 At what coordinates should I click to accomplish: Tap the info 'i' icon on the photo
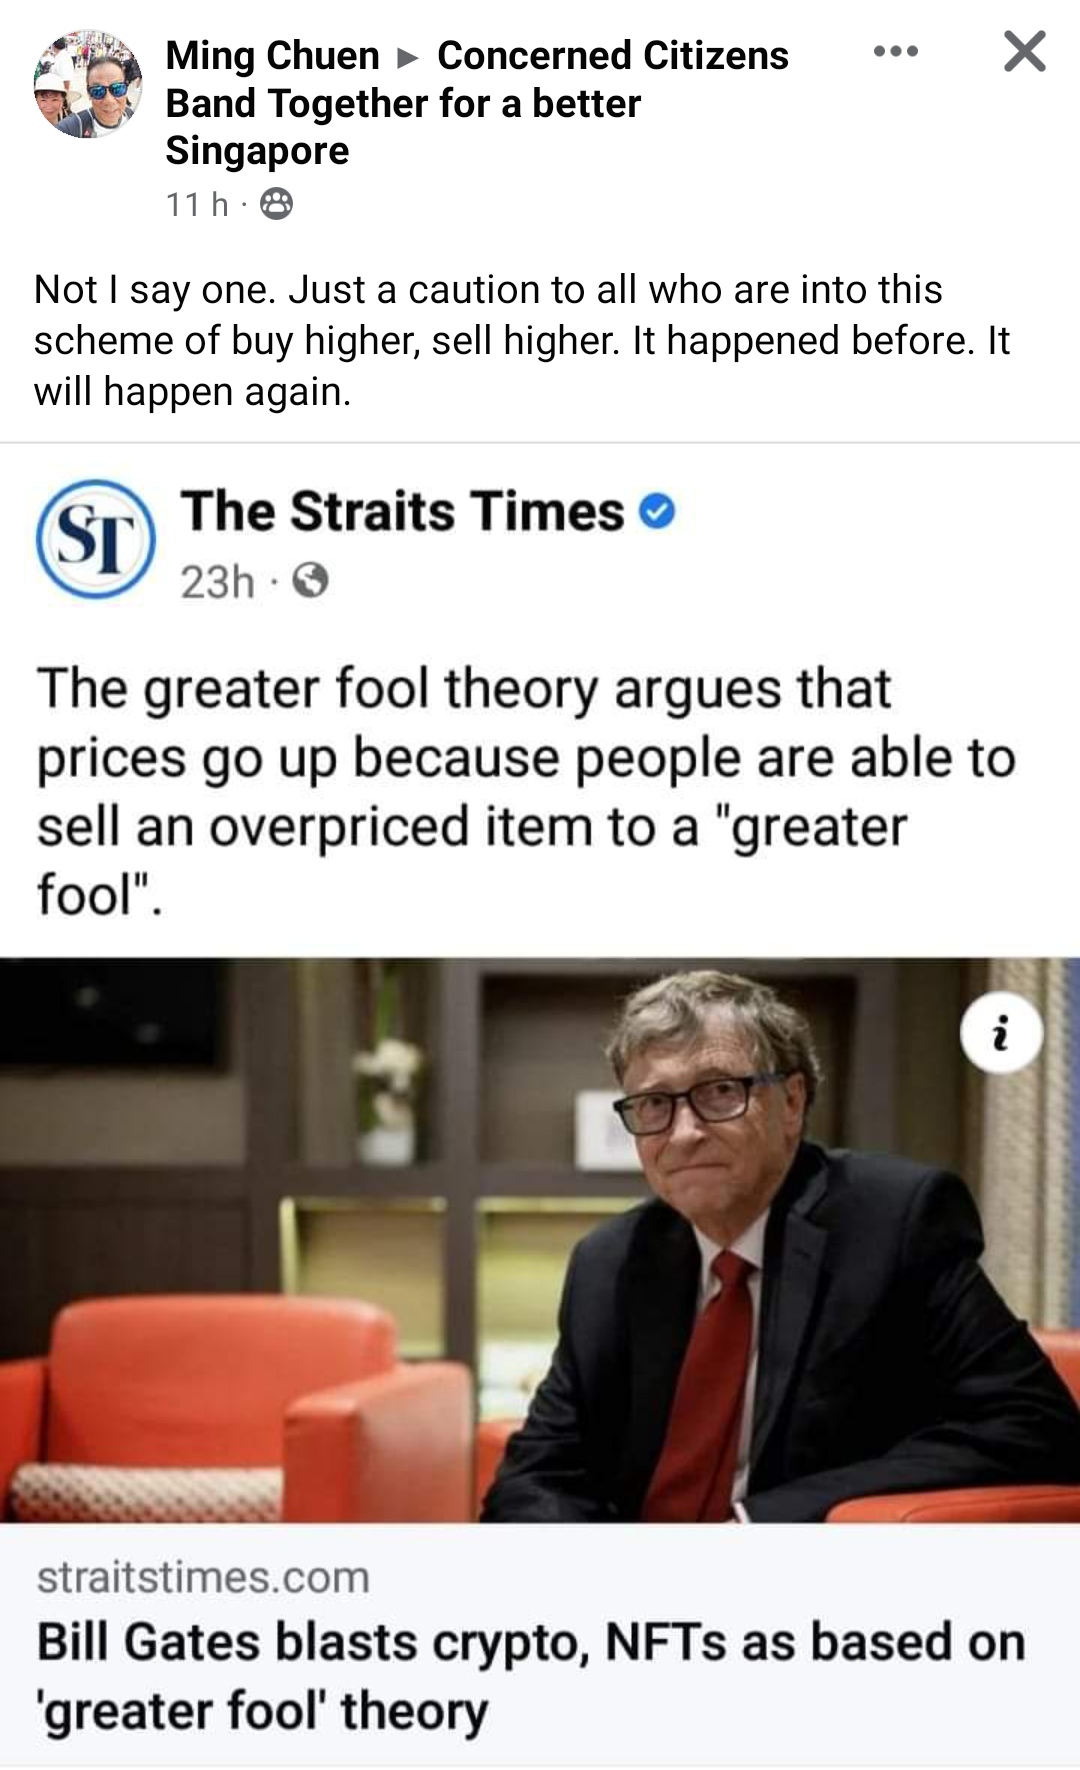click(1001, 1033)
